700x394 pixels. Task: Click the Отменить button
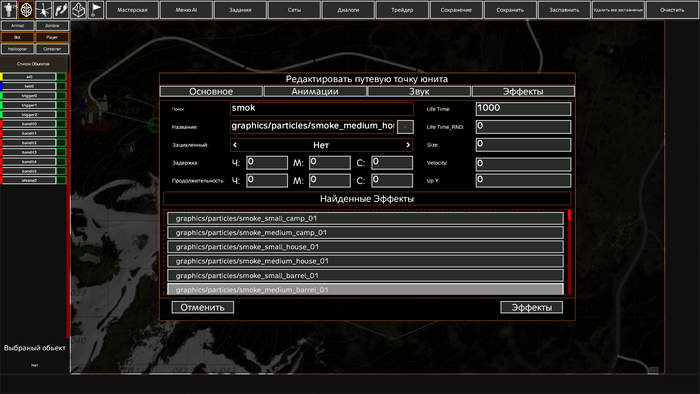[x=203, y=307]
